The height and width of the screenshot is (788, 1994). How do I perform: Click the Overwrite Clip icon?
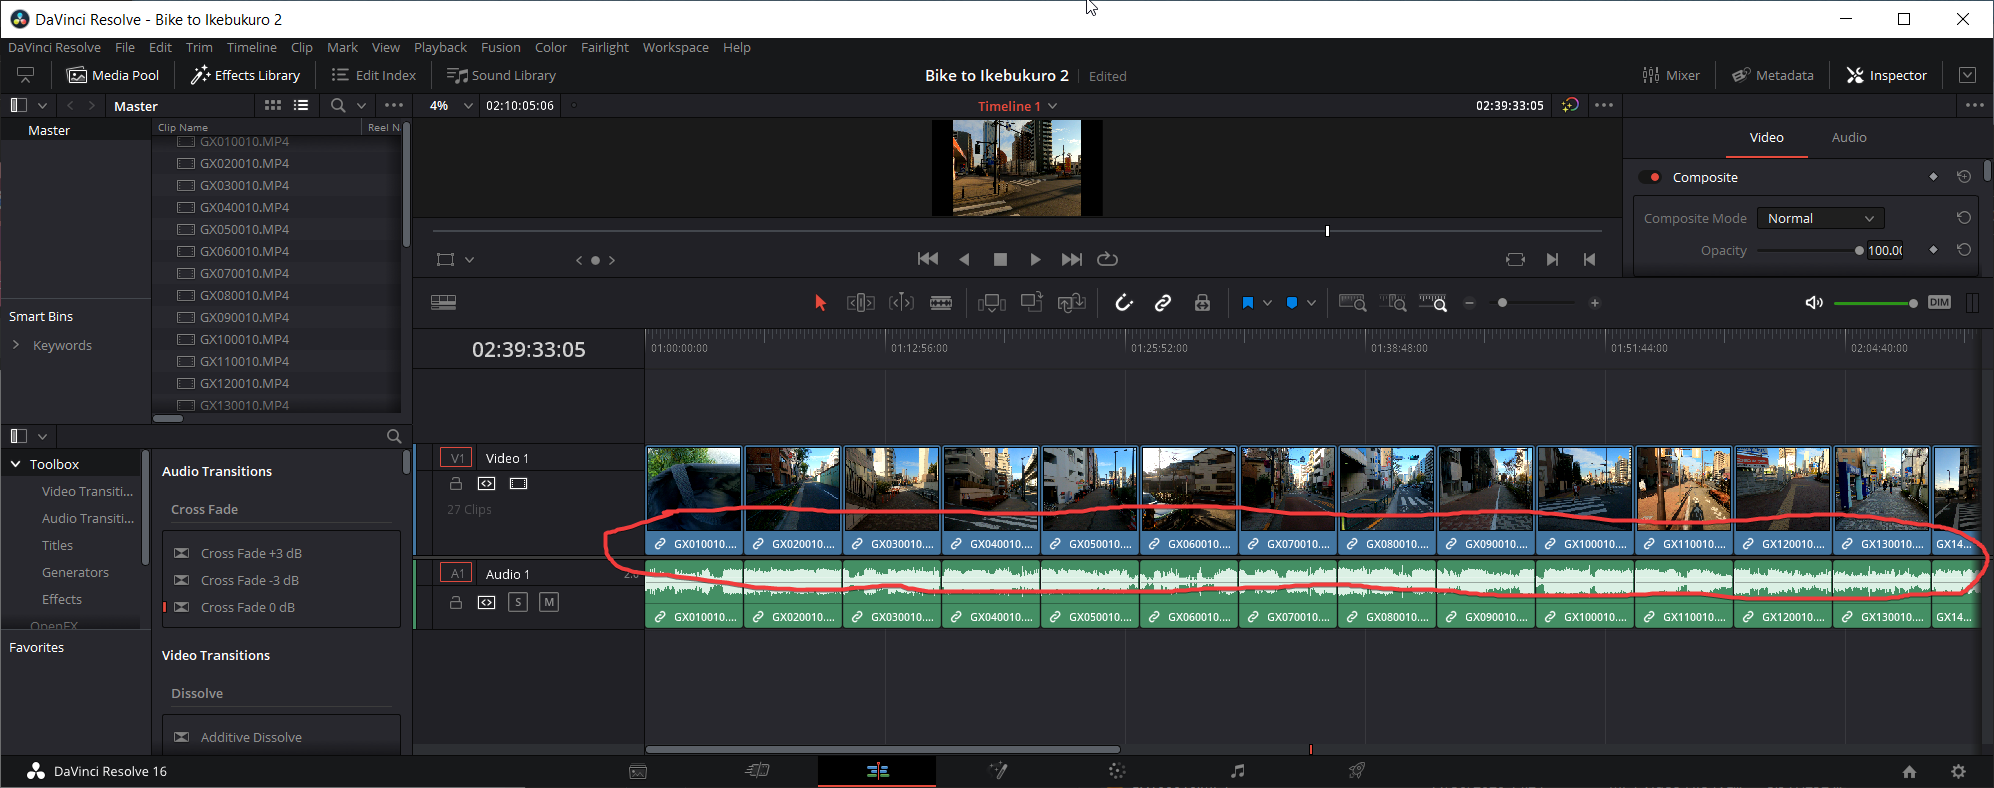[1032, 302]
